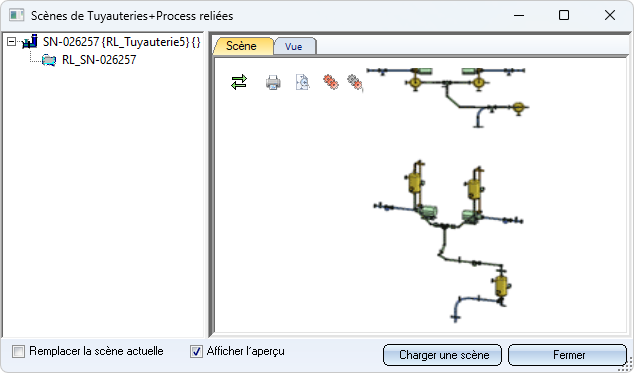Click the document refresh icon

[302, 82]
